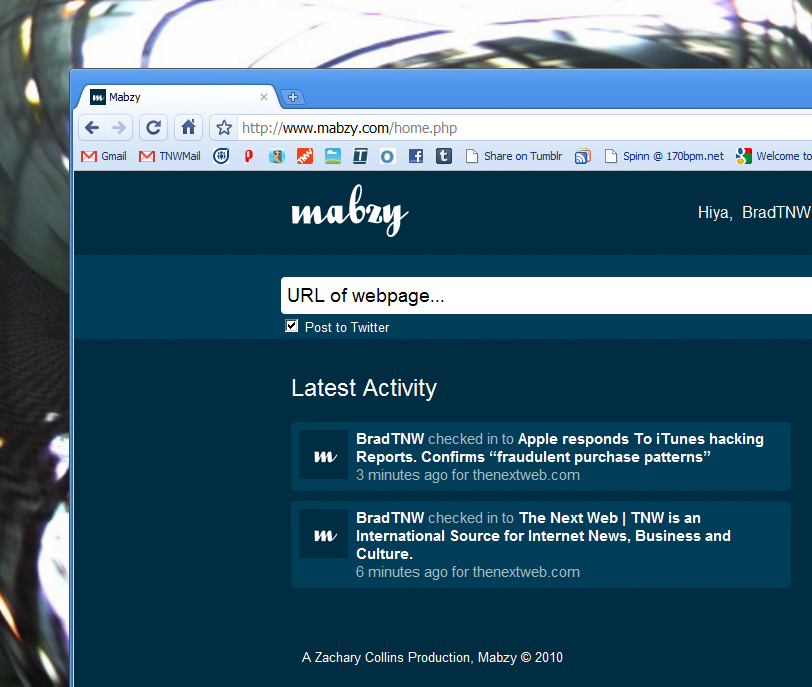This screenshot has height=687, width=812.
Task: Open a new tab with the plus button
Action: pos(293,97)
